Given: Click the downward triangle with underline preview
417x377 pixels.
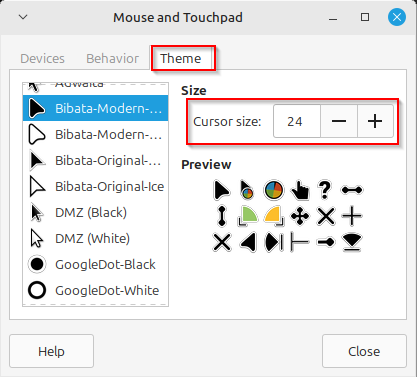Looking at the screenshot, I should tap(352, 242).
